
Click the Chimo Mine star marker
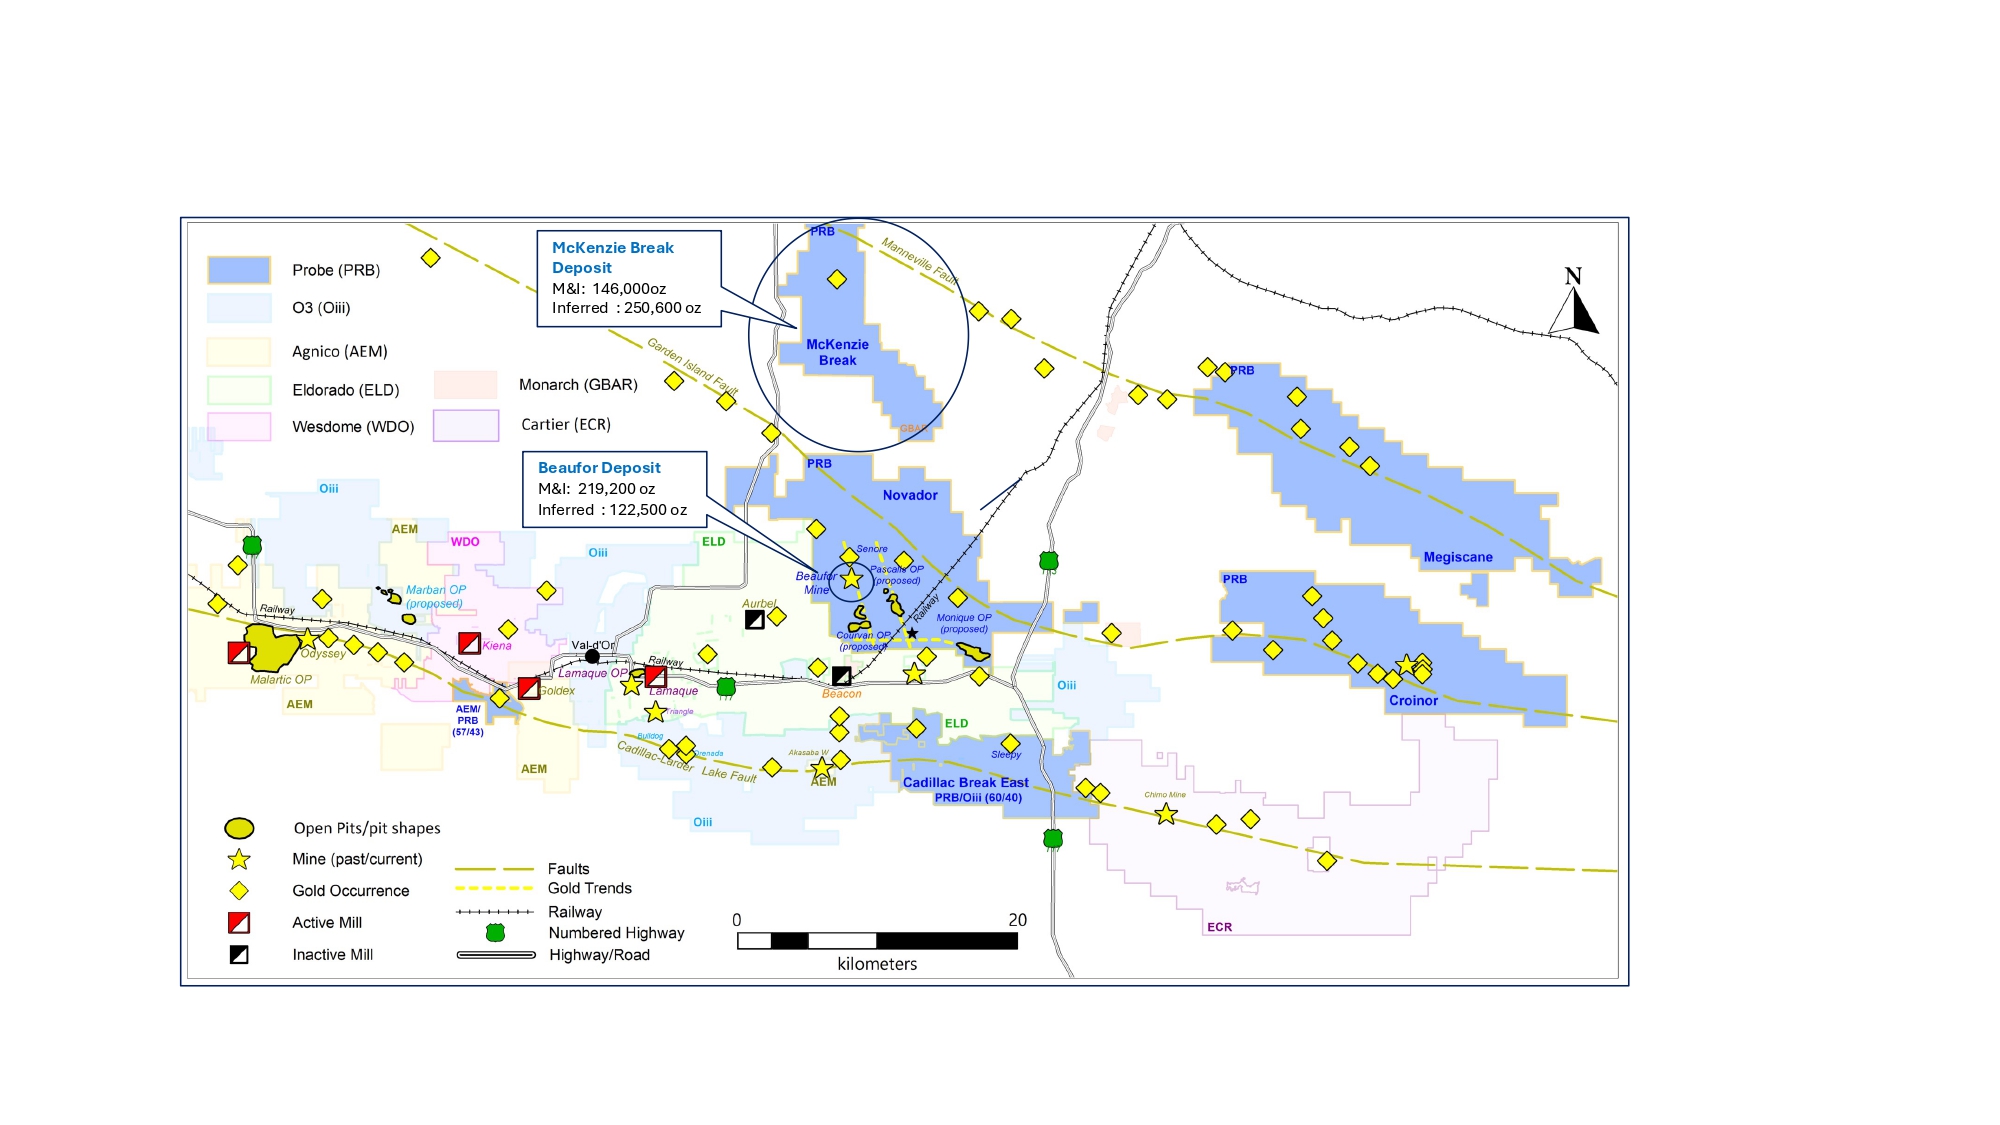[1166, 814]
